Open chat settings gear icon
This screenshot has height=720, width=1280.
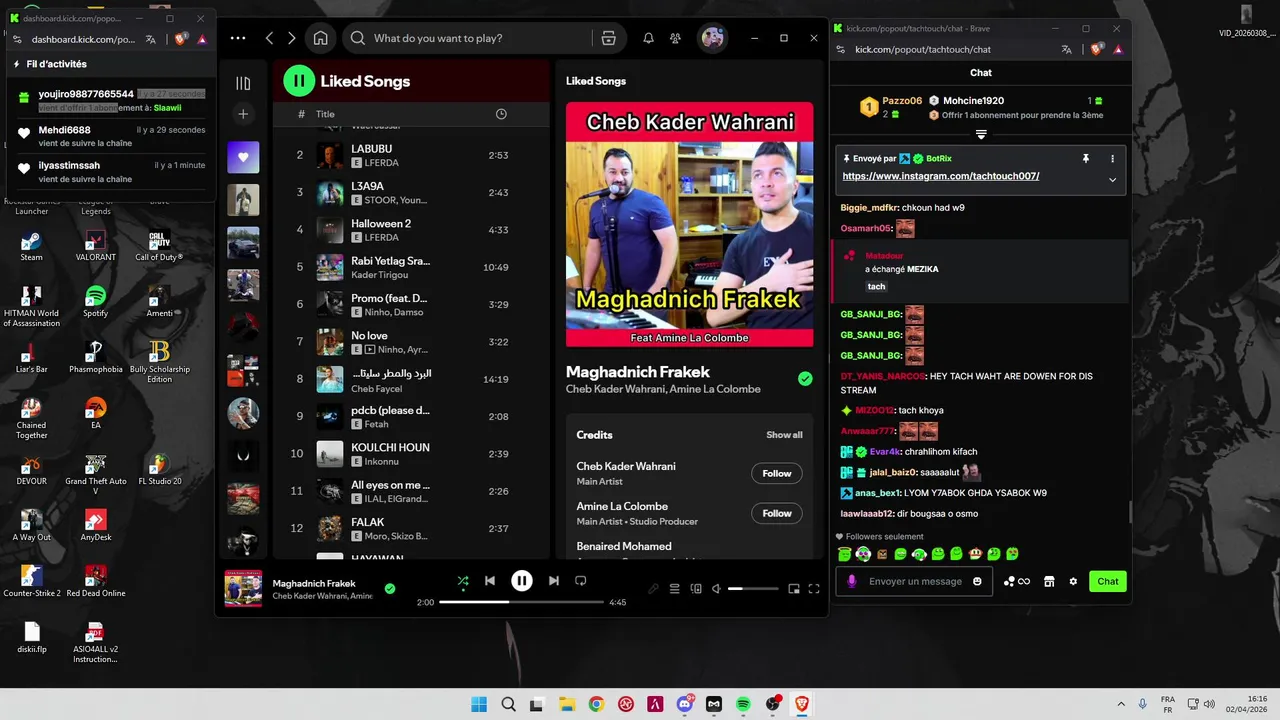coord(1073,581)
